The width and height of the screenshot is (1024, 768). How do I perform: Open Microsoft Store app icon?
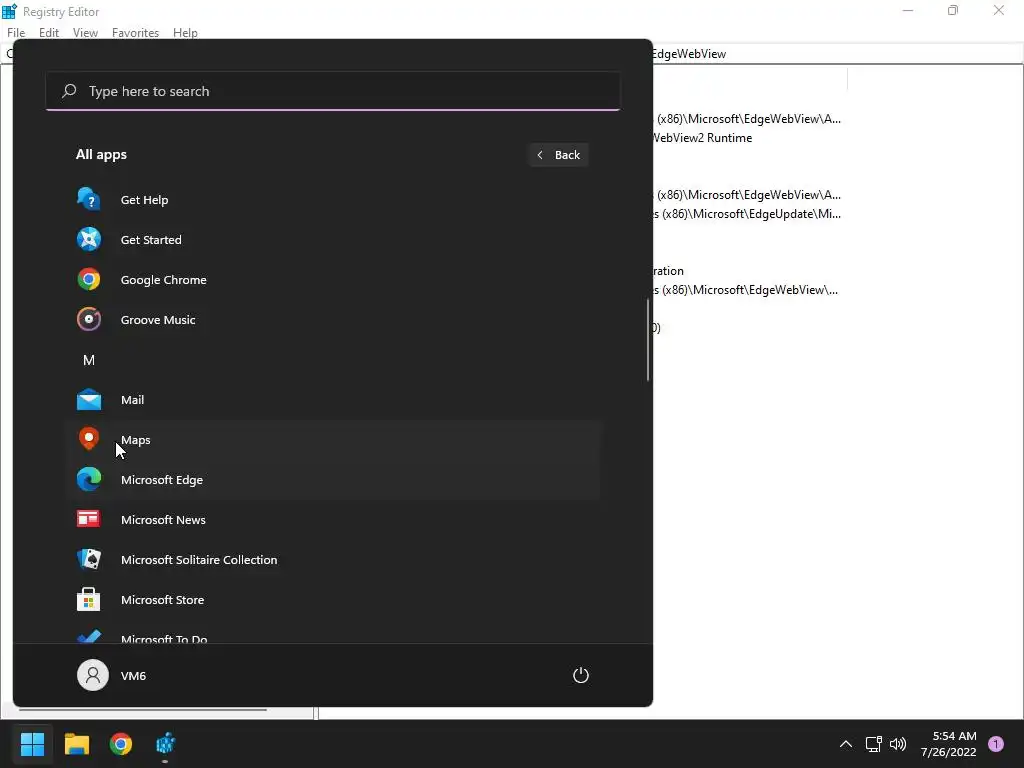89,599
